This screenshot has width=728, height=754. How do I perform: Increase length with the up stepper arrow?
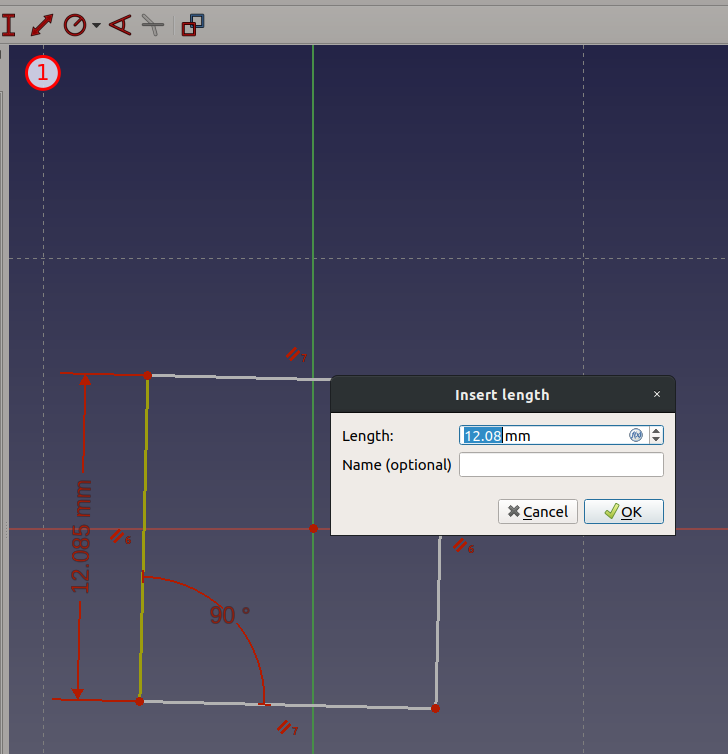[x=656, y=430]
